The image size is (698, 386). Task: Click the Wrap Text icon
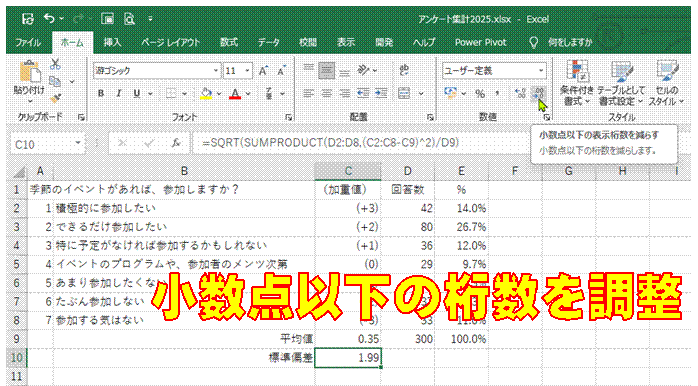[404, 70]
